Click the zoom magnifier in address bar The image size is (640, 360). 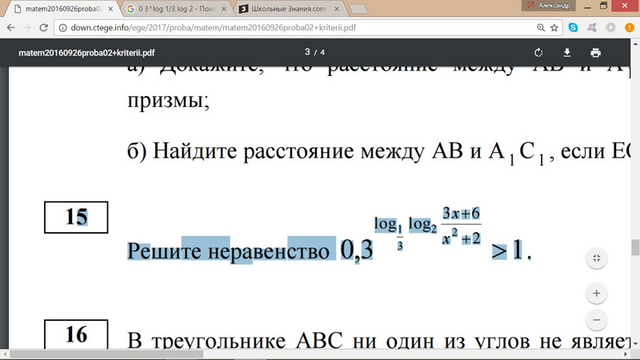[x=541, y=27]
